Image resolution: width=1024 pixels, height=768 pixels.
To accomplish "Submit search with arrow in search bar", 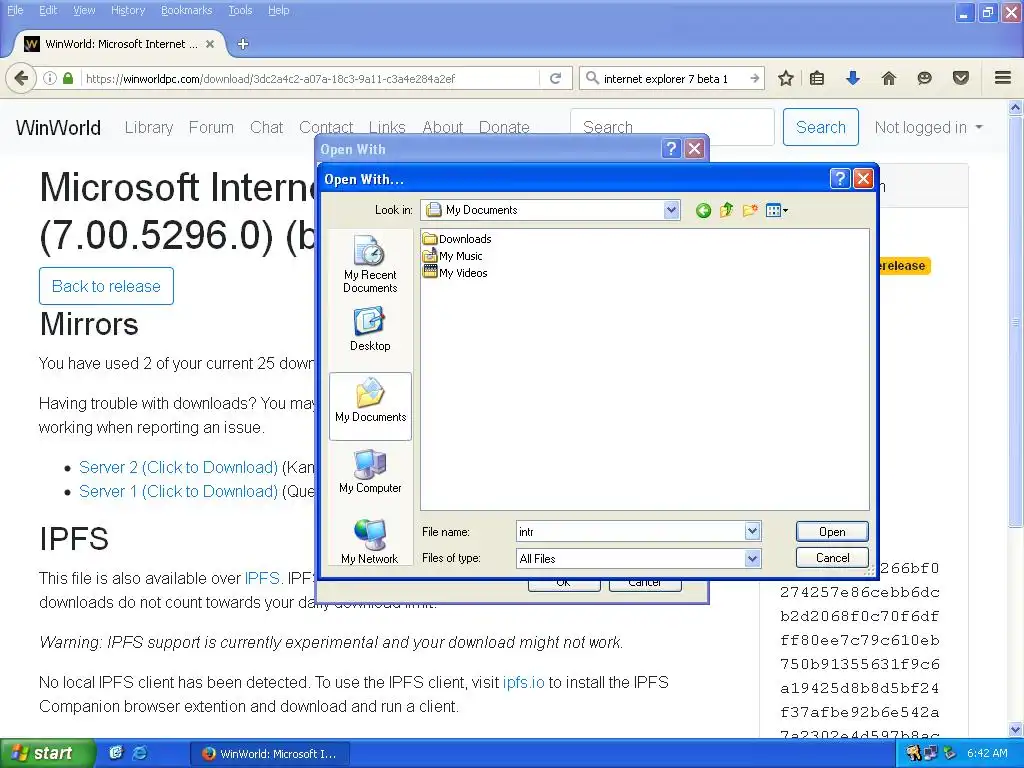I will click(754, 78).
